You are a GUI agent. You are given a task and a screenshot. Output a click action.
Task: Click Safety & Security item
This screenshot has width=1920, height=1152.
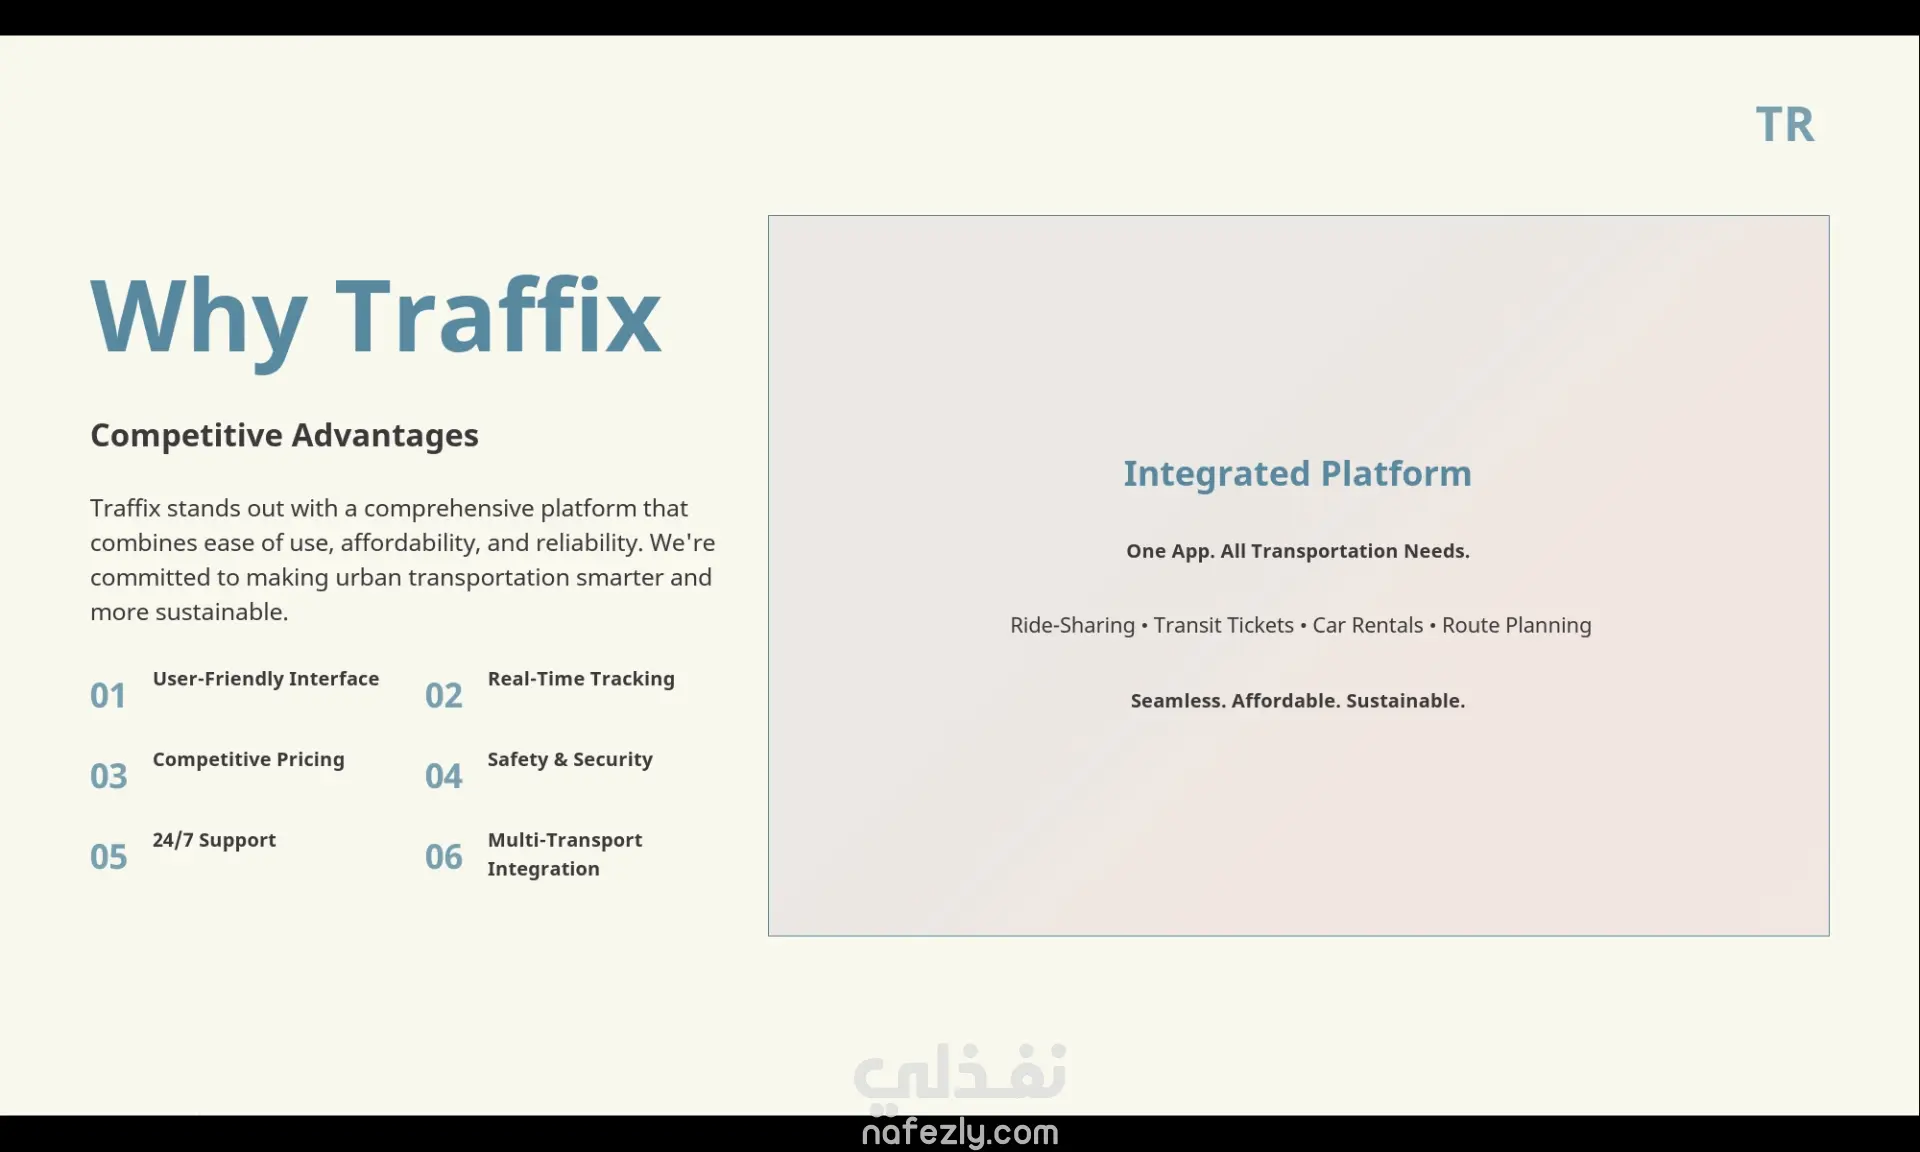(569, 760)
